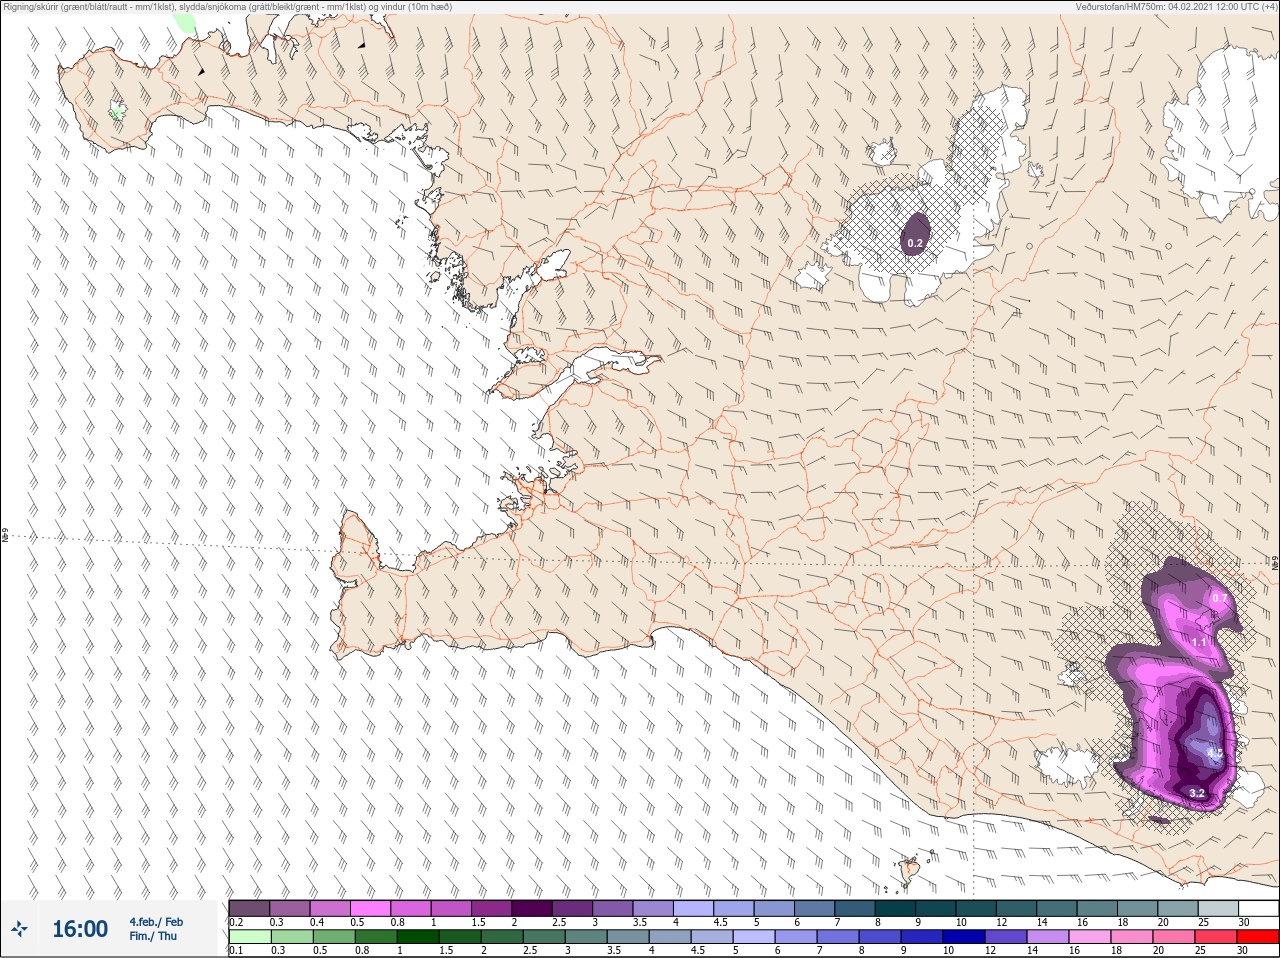This screenshot has height=958, width=1280.
Task: Click the 64N latitude label on the right edge
Action: pyautogui.click(x=1275, y=563)
